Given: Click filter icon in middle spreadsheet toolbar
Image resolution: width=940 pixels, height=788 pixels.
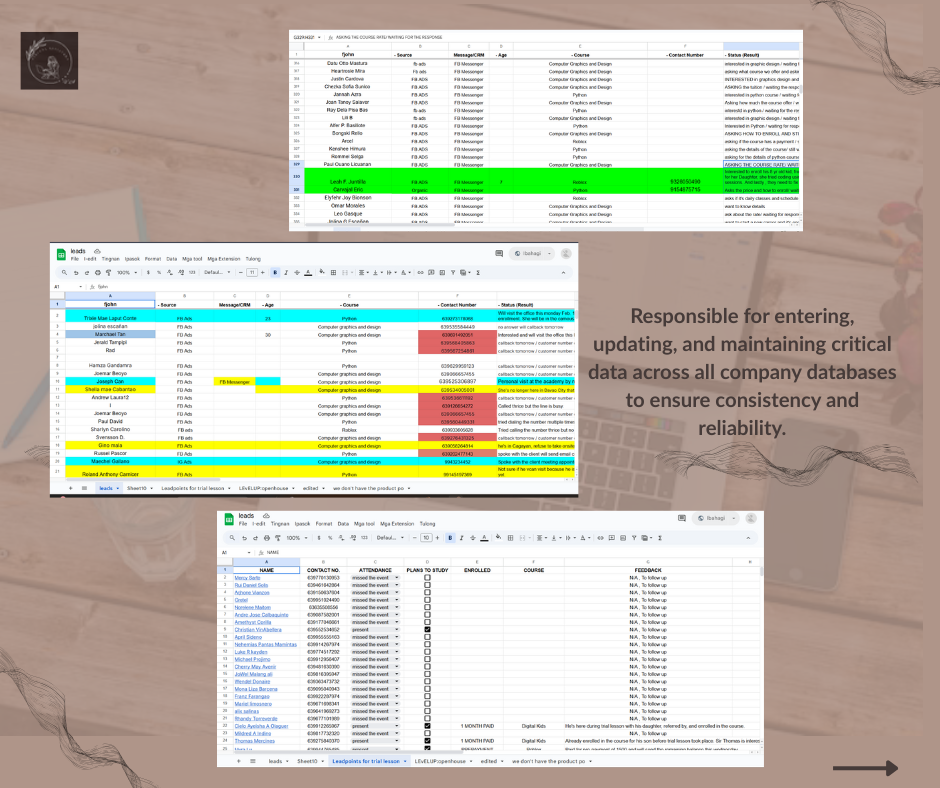Looking at the screenshot, I should (453, 272).
